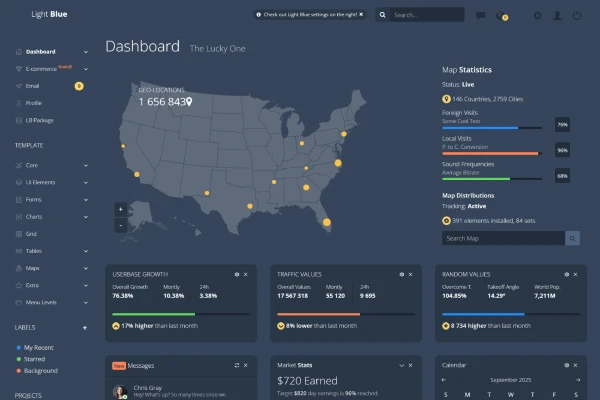This screenshot has height=400, width=600.
Task: Expand the UI Elements menu chevron
Action: coord(86,183)
